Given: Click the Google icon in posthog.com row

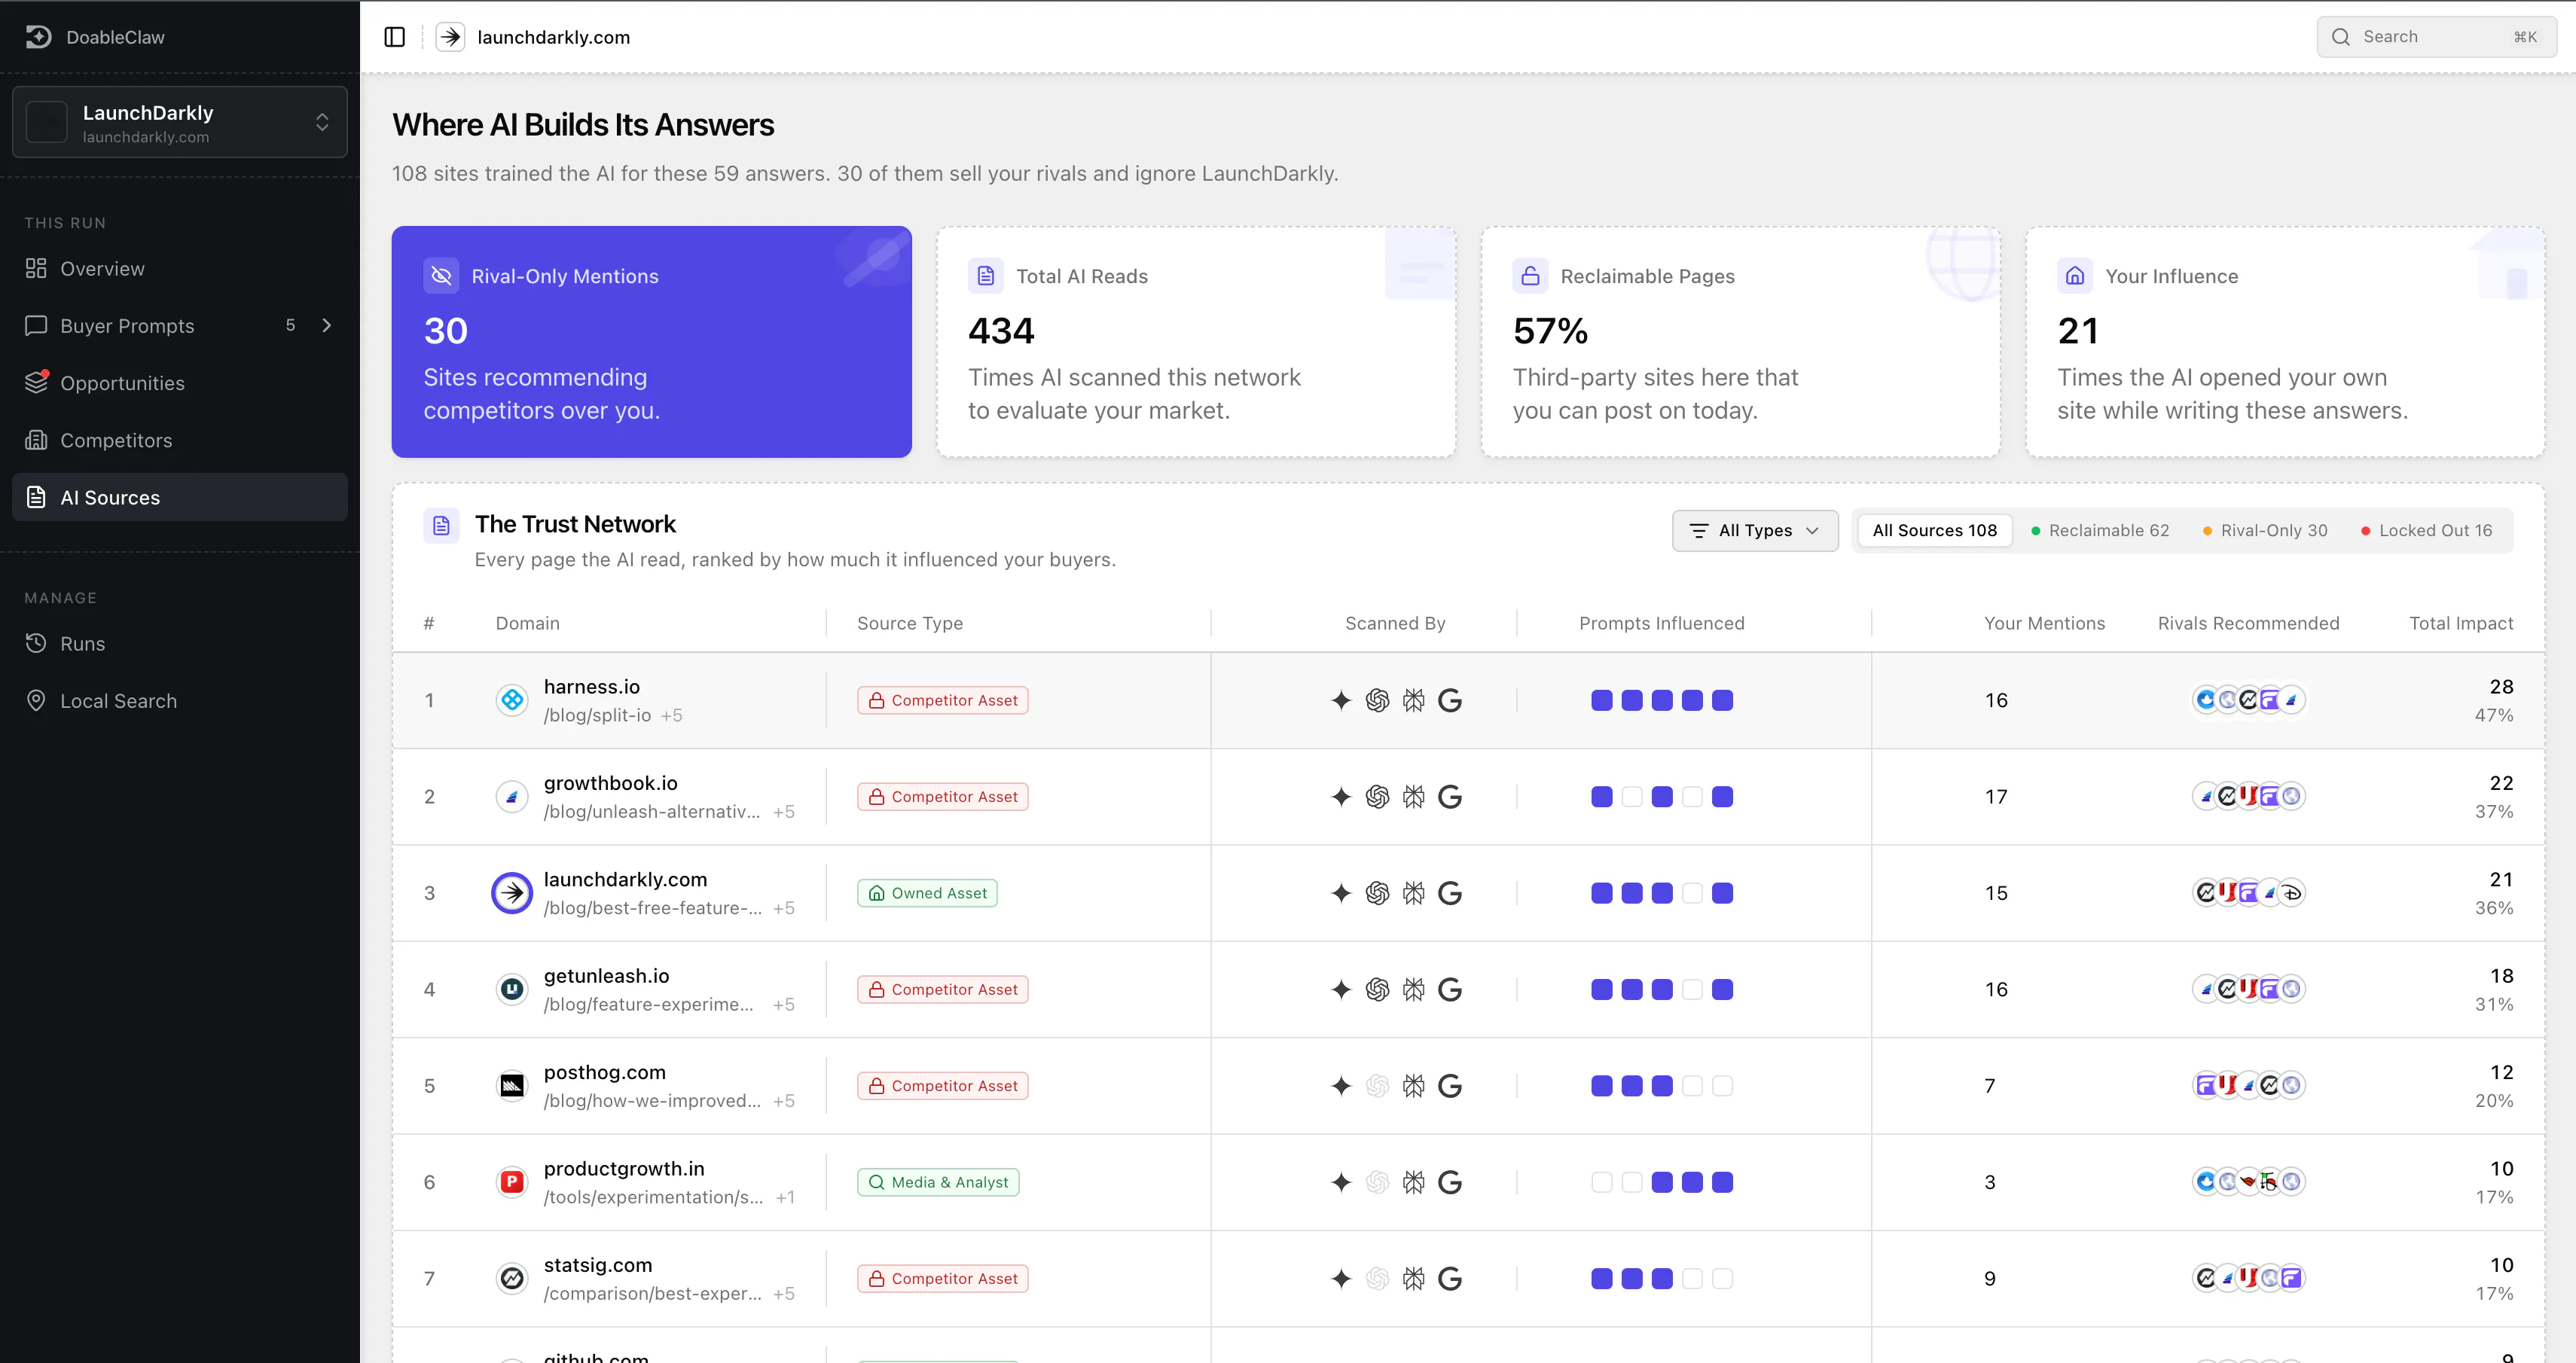Looking at the screenshot, I should tap(1450, 1086).
